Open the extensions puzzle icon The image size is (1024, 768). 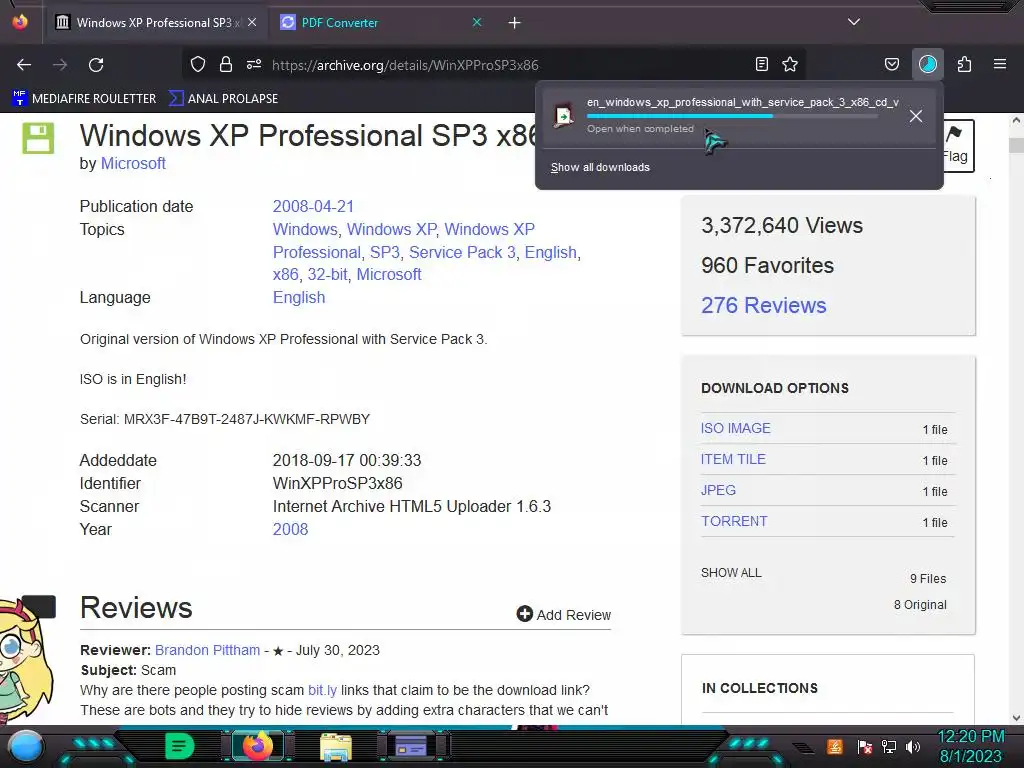coord(964,64)
